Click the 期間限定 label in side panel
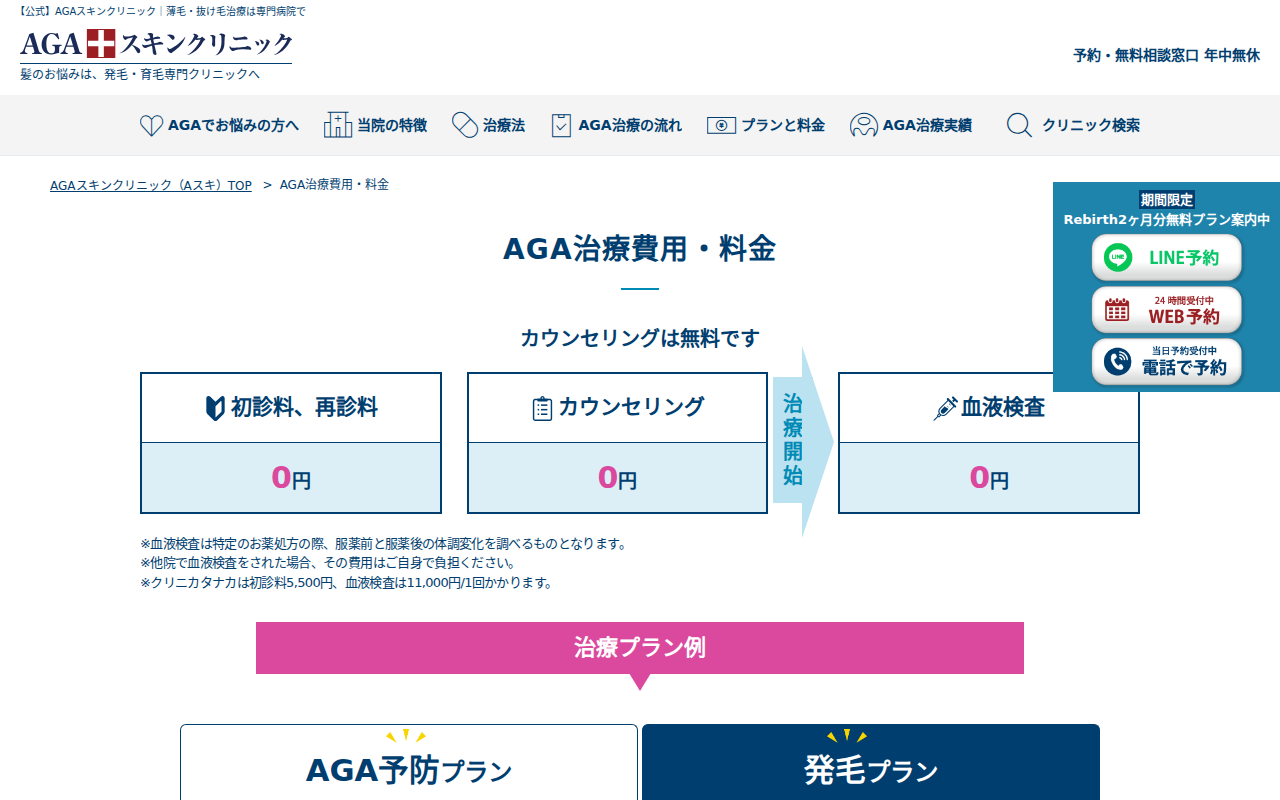This screenshot has width=1280, height=800. (x=1167, y=199)
